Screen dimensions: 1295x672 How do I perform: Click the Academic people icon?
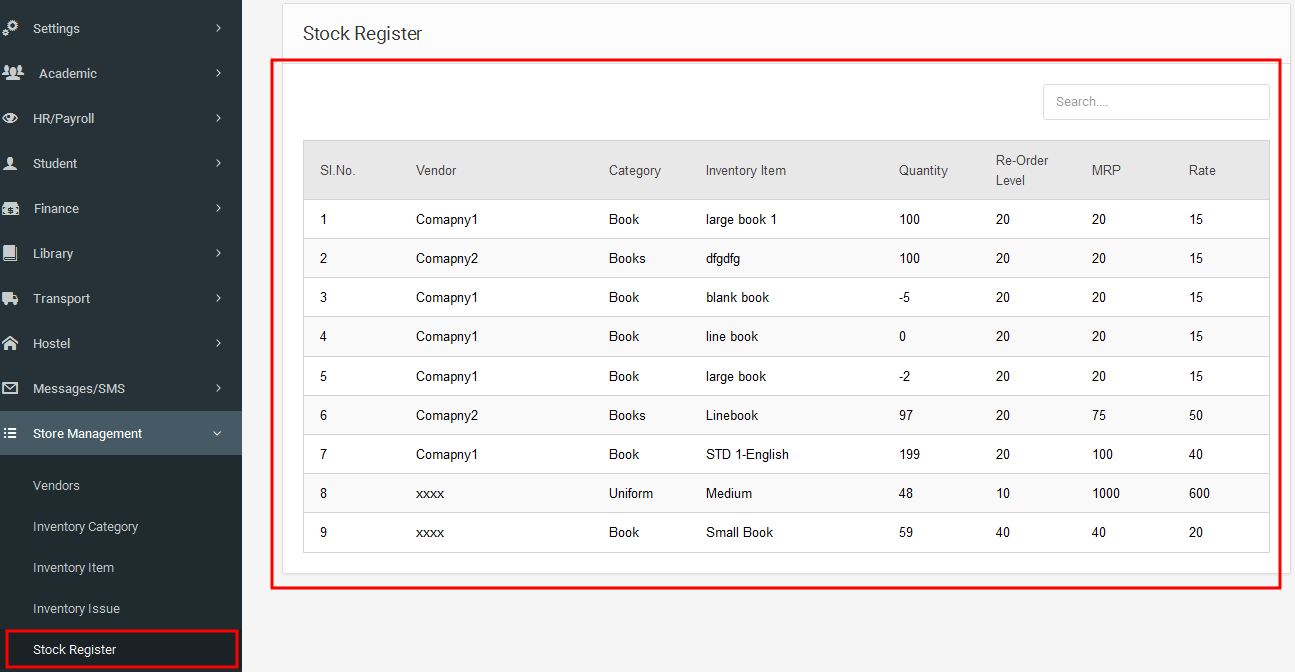pyautogui.click(x=13, y=73)
